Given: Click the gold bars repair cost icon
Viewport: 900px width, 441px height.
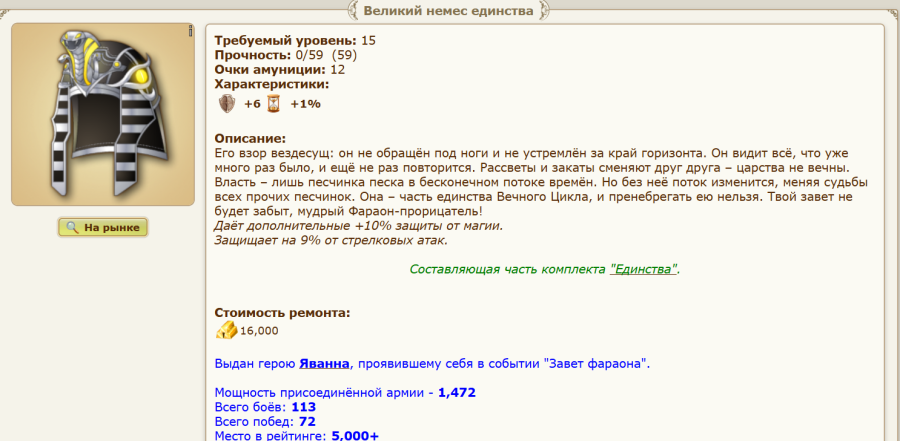Looking at the screenshot, I should click(227, 330).
